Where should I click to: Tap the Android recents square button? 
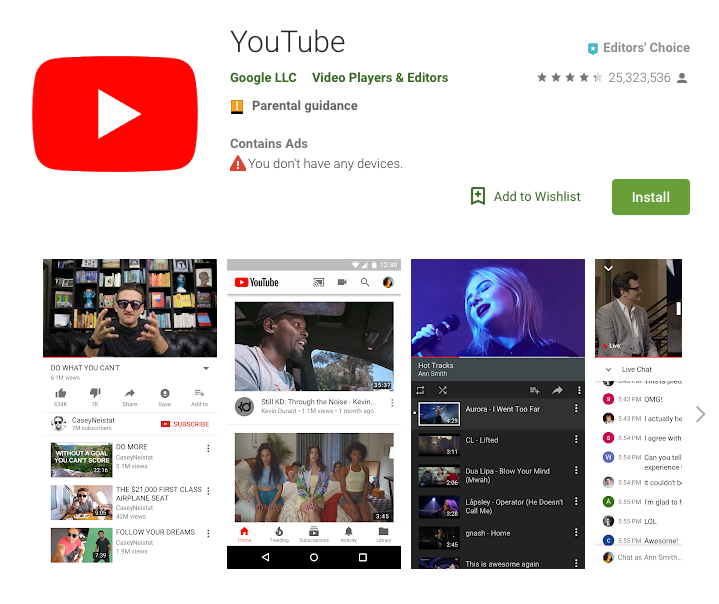(x=363, y=557)
